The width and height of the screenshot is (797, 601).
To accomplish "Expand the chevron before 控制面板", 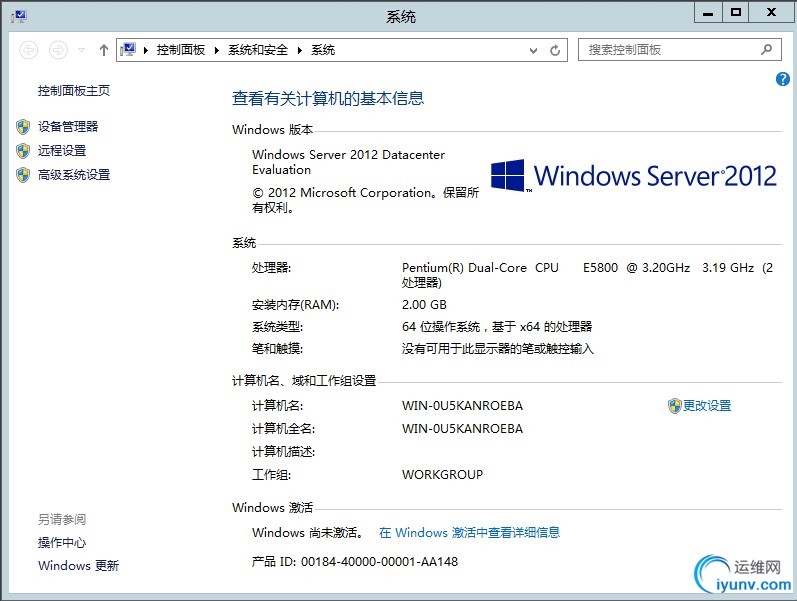I will 145,50.
